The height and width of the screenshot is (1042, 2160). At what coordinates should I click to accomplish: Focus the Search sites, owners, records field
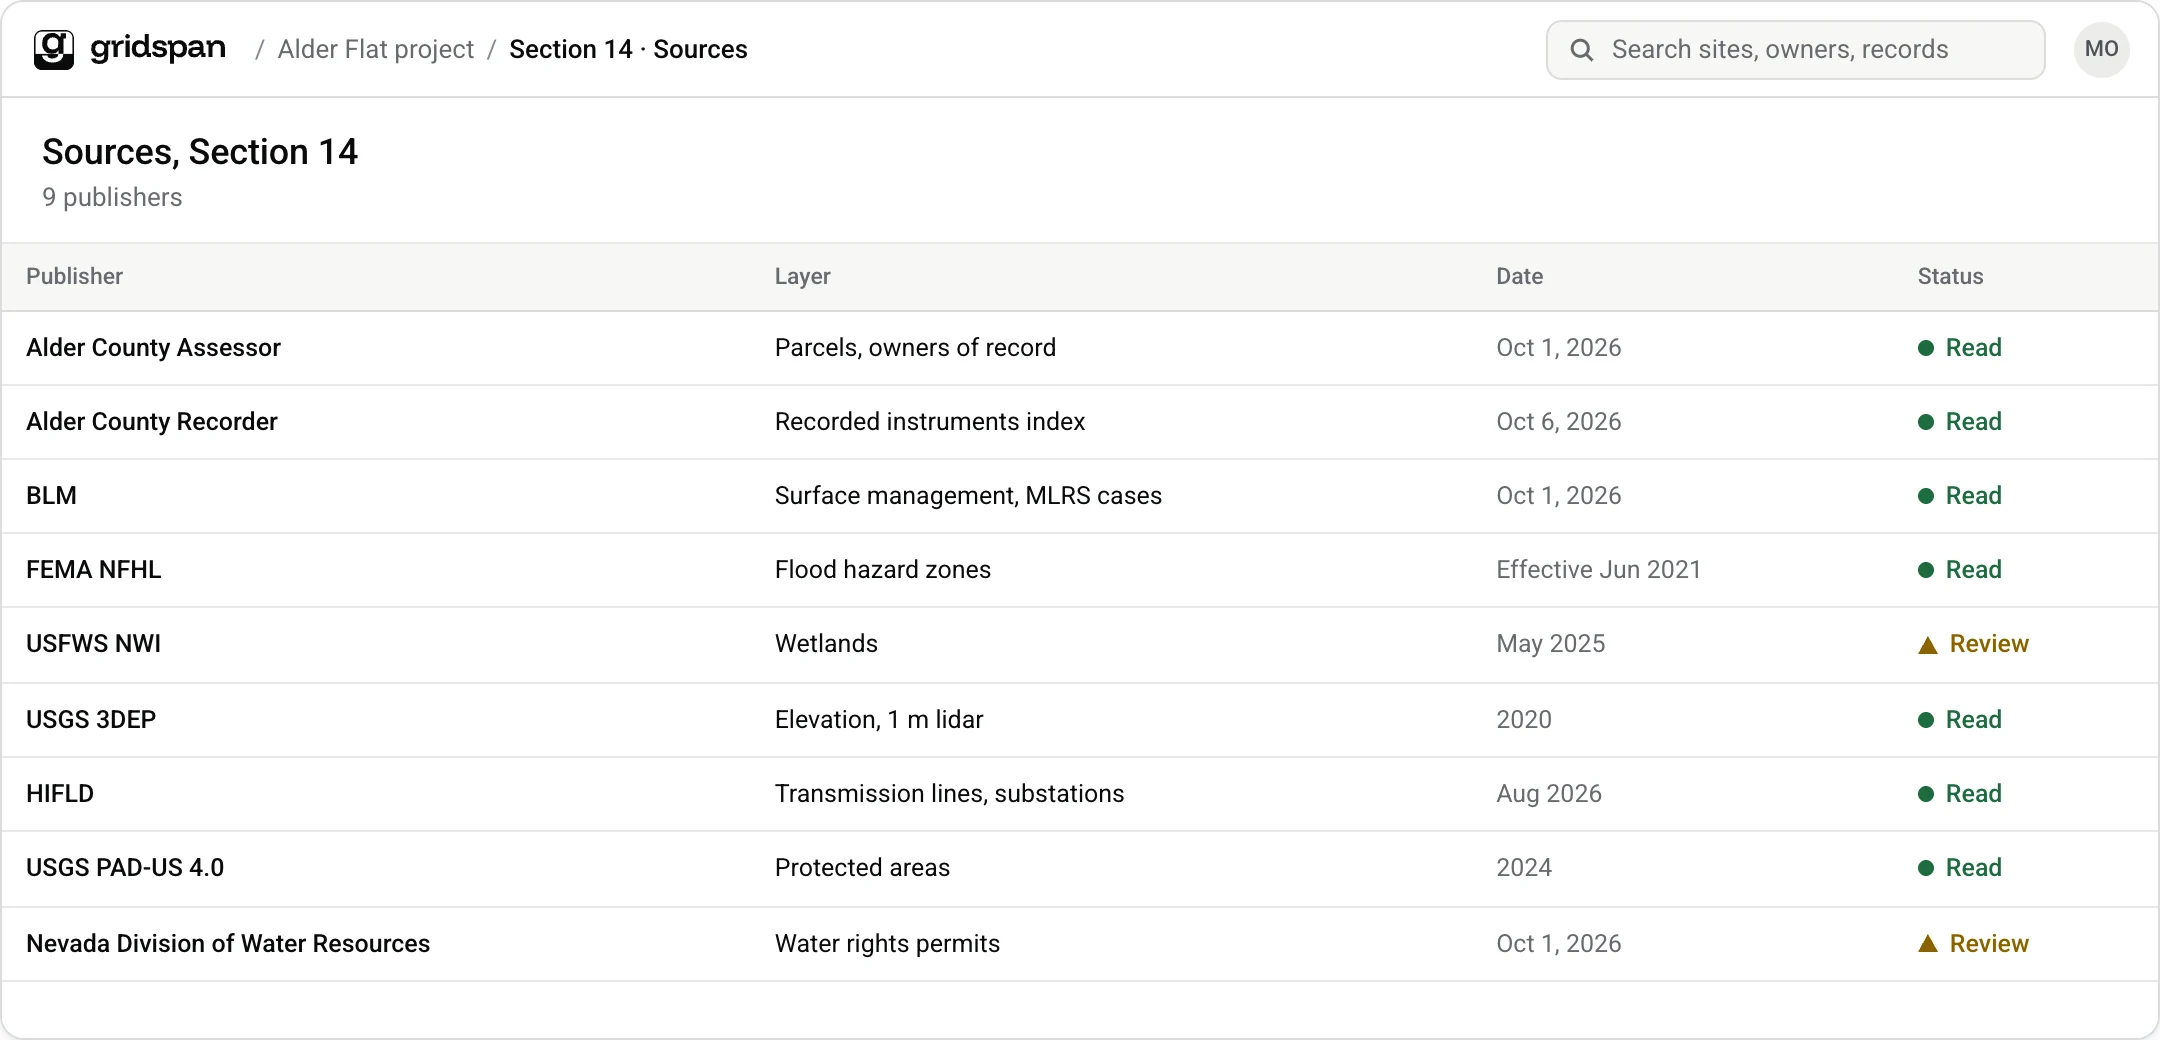pos(1795,50)
